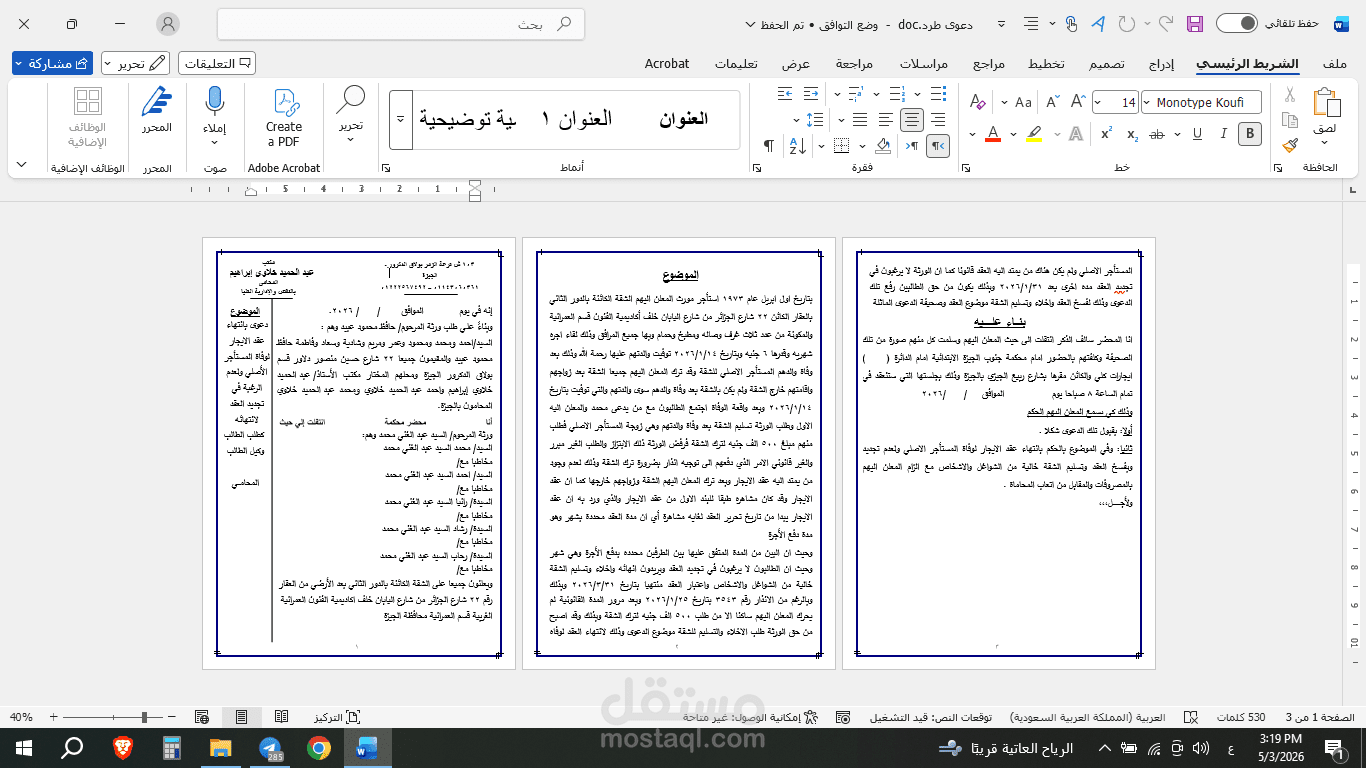Click the search (بحث) box
Viewport: 1366px width, 768px height.
pos(400,24)
